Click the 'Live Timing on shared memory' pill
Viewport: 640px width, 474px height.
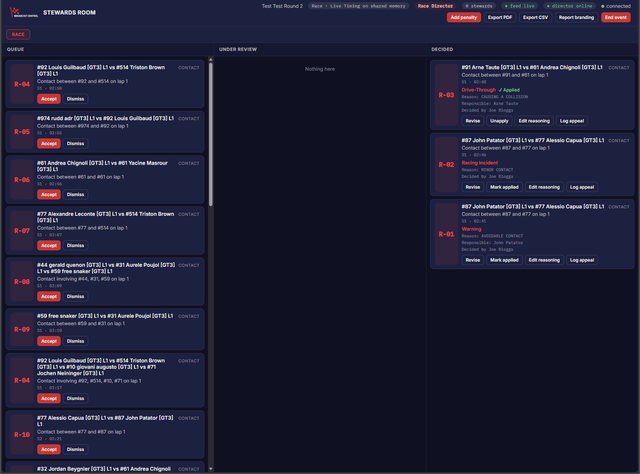coord(358,6)
